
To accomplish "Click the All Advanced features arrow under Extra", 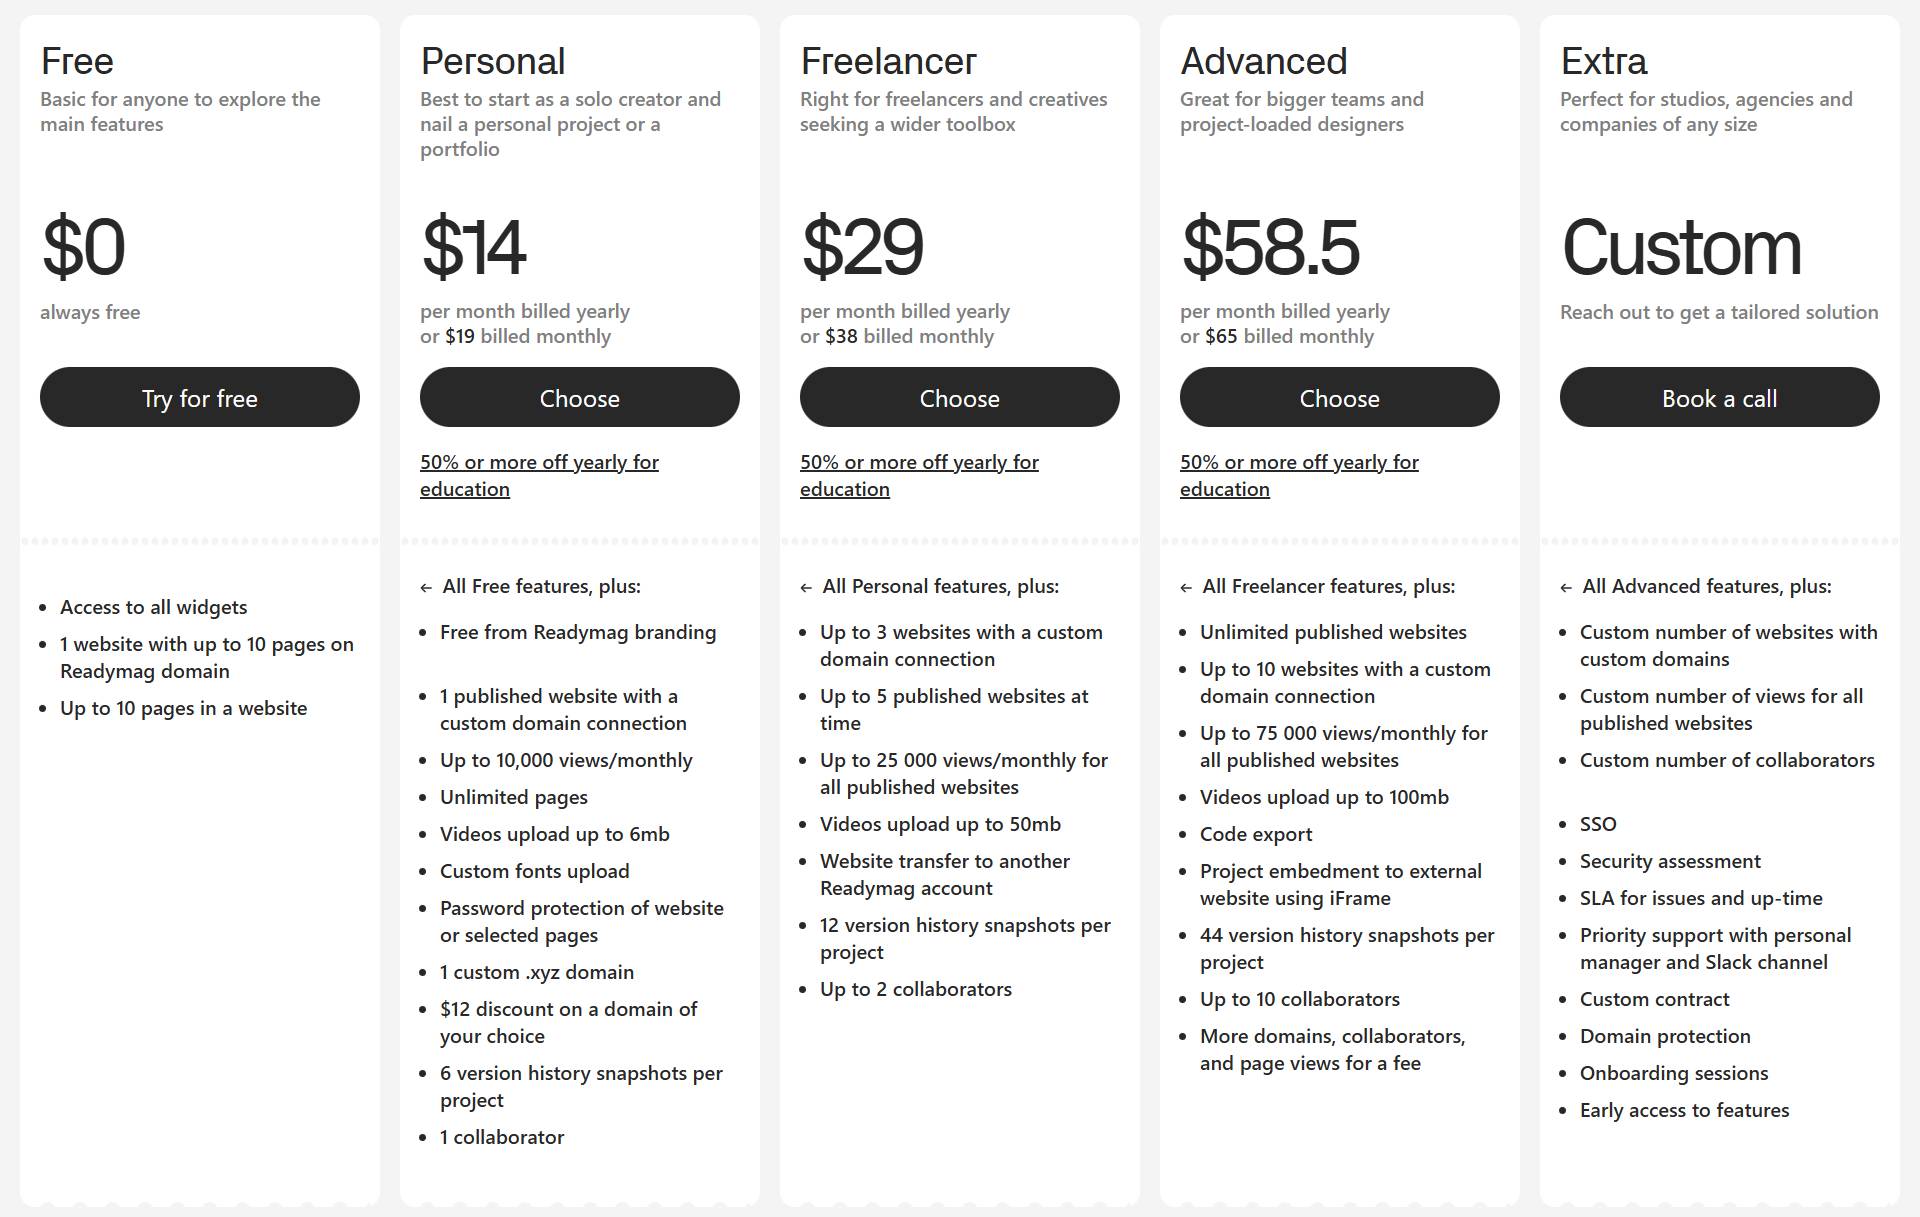I will [x=1566, y=587].
